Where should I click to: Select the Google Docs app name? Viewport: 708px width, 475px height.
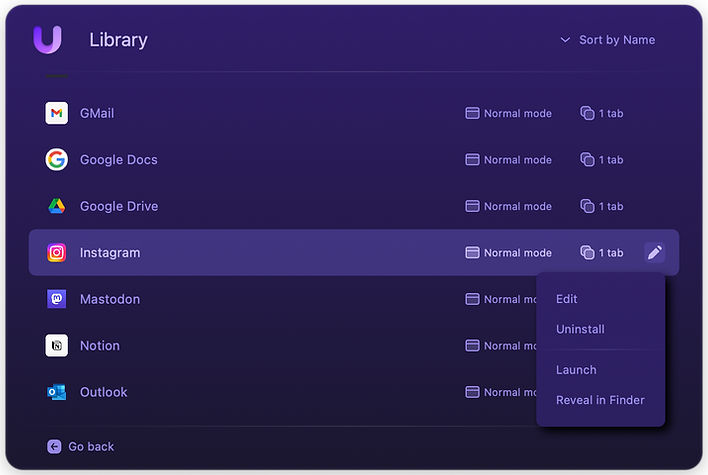[x=119, y=159]
